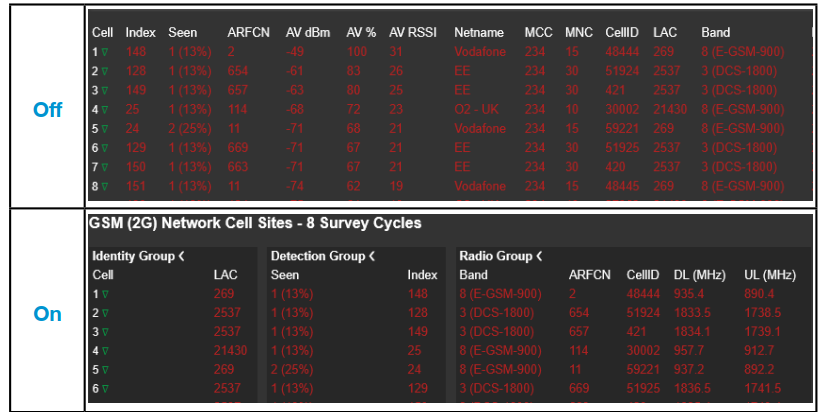Select Index 129 in Detection Group
Viewport: 822px width, 412px height.
pos(418,388)
